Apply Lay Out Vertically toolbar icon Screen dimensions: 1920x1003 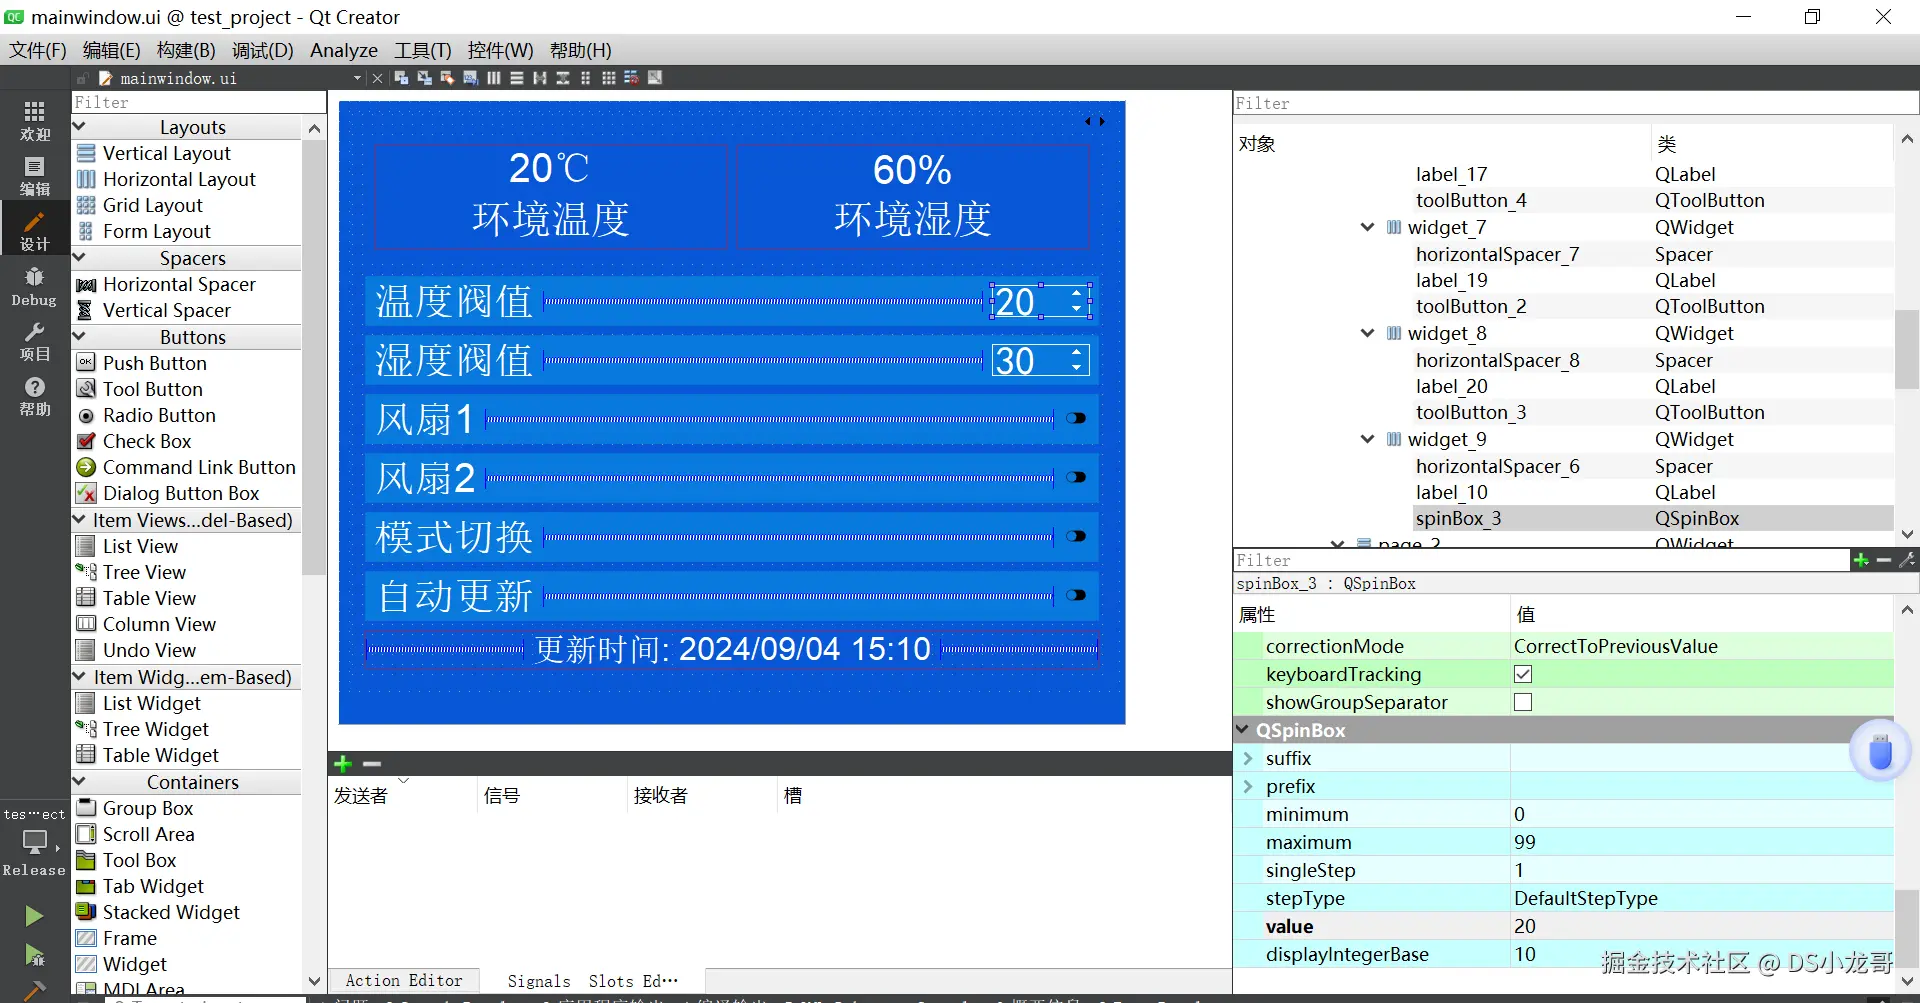517,78
